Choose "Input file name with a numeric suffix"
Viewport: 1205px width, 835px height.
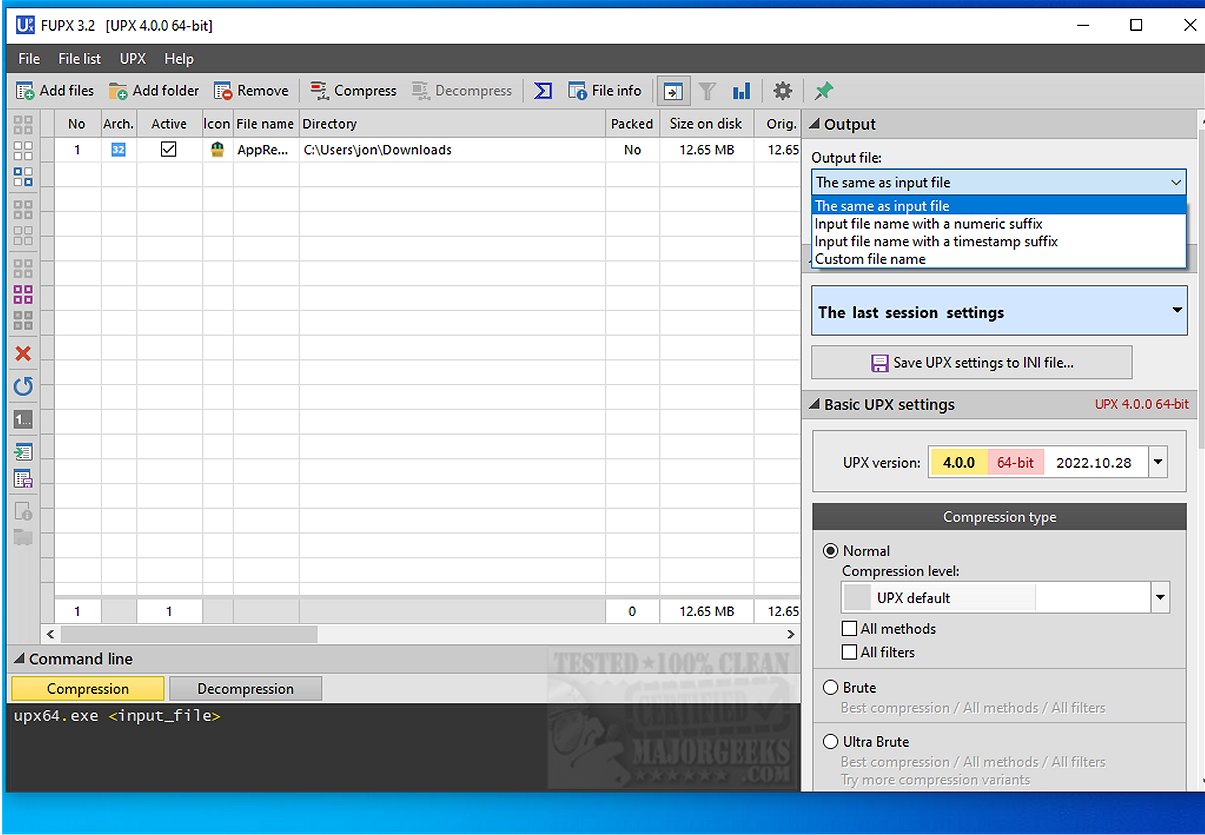point(999,224)
